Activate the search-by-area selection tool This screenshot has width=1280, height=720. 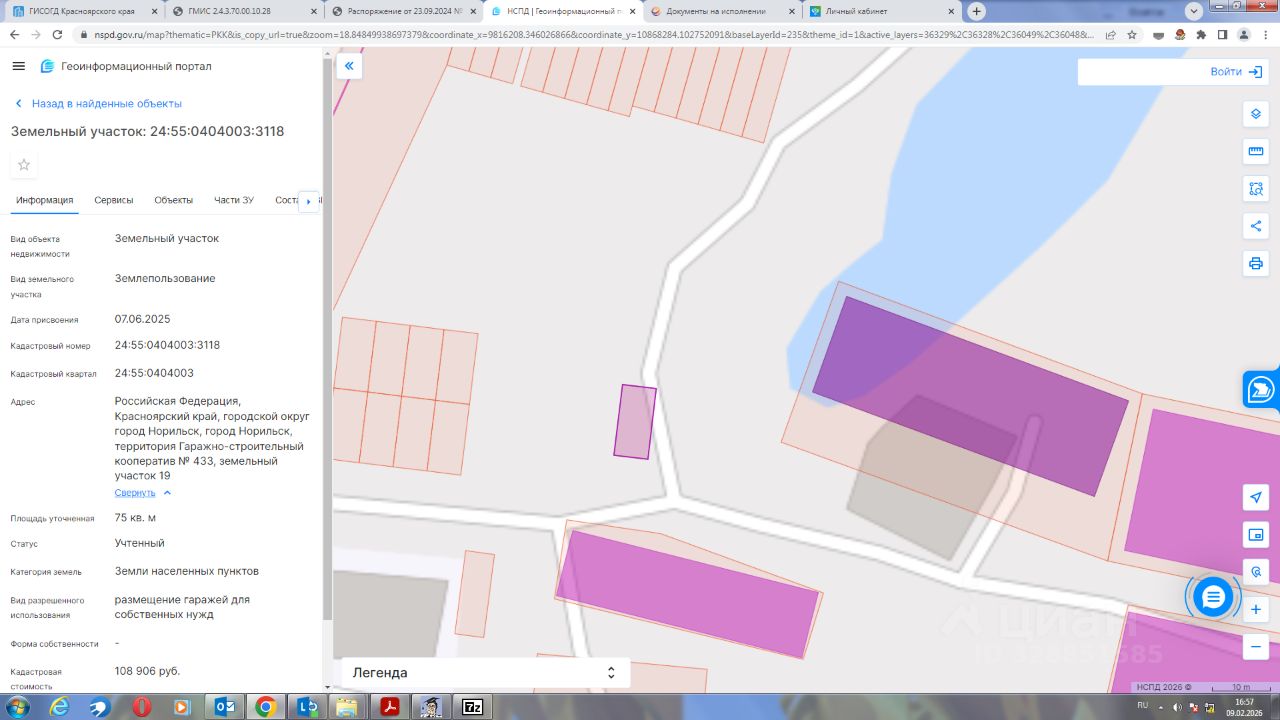click(x=1256, y=189)
